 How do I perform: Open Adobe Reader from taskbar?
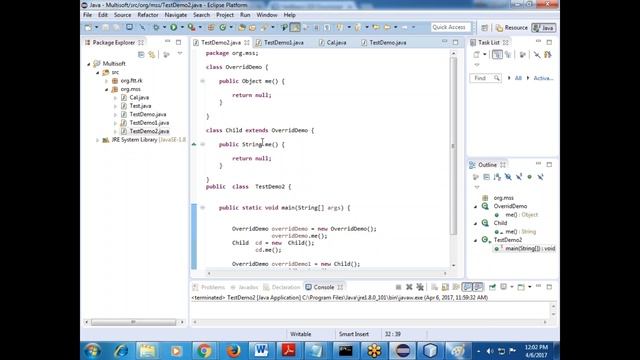coord(289,351)
